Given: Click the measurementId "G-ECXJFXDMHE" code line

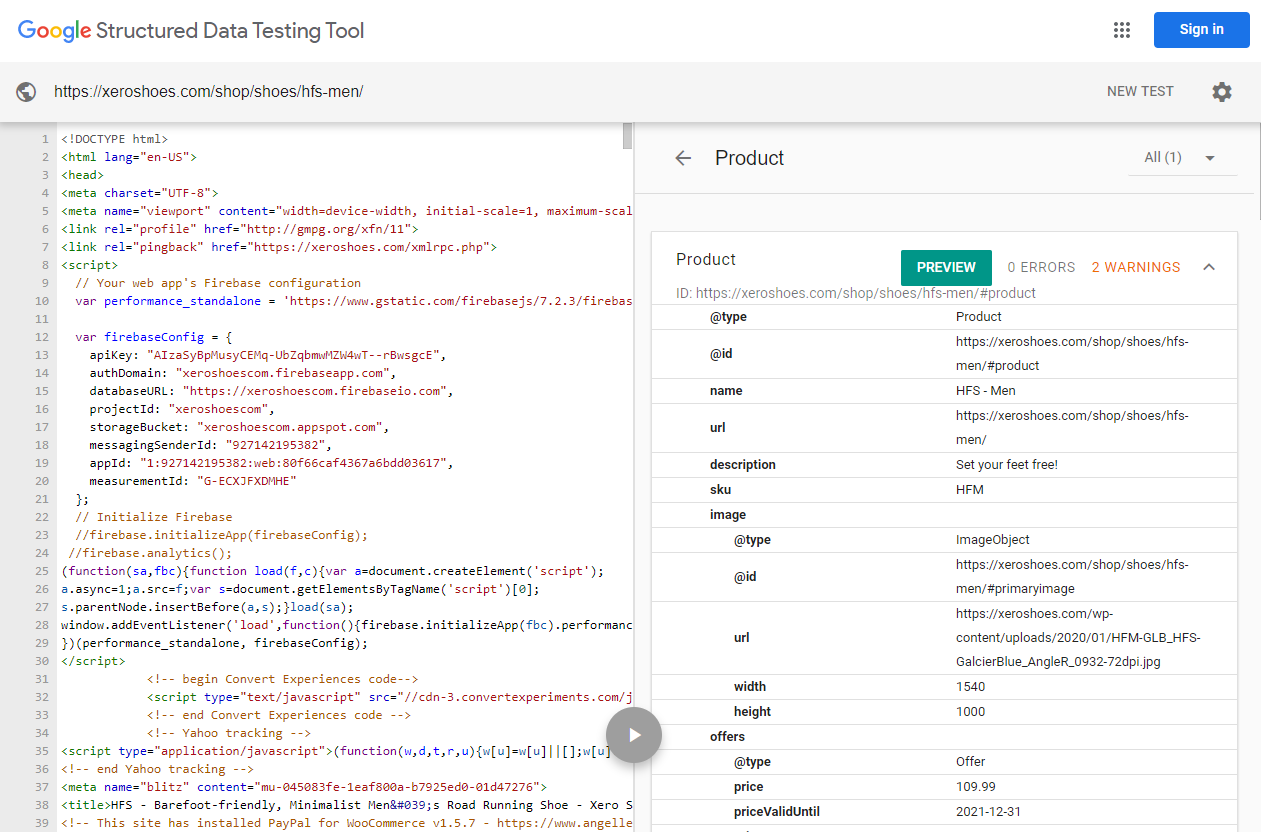Looking at the screenshot, I should tap(193, 481).
